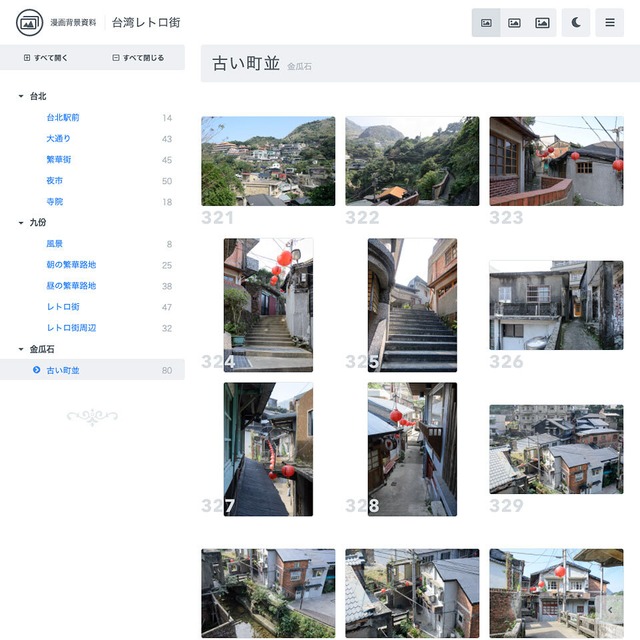The height and width of the screenshot is (640, 640).
Task: Click the 金瓜石 subtitle in heading
Action: [x=299, y=67]
